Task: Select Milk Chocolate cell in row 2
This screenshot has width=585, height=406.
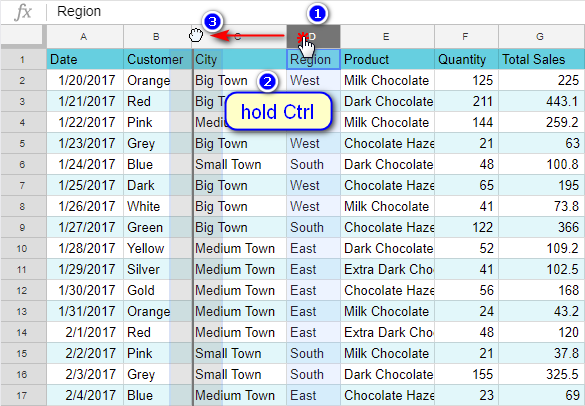Action: click(387, 81)
